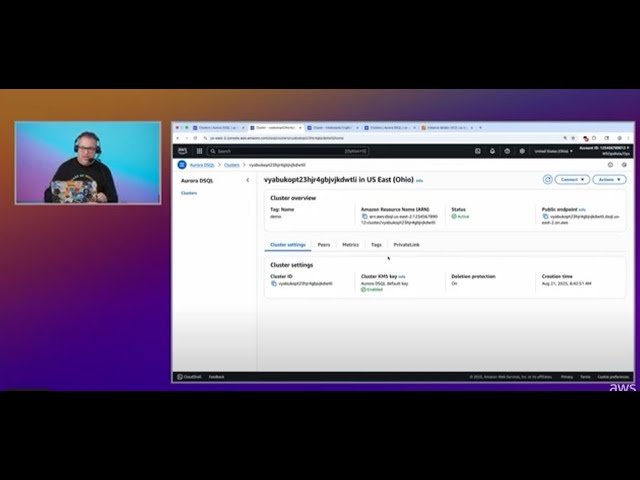
Task: Select the Active status text
Action: pyautogui.click(x=463, y=216)
